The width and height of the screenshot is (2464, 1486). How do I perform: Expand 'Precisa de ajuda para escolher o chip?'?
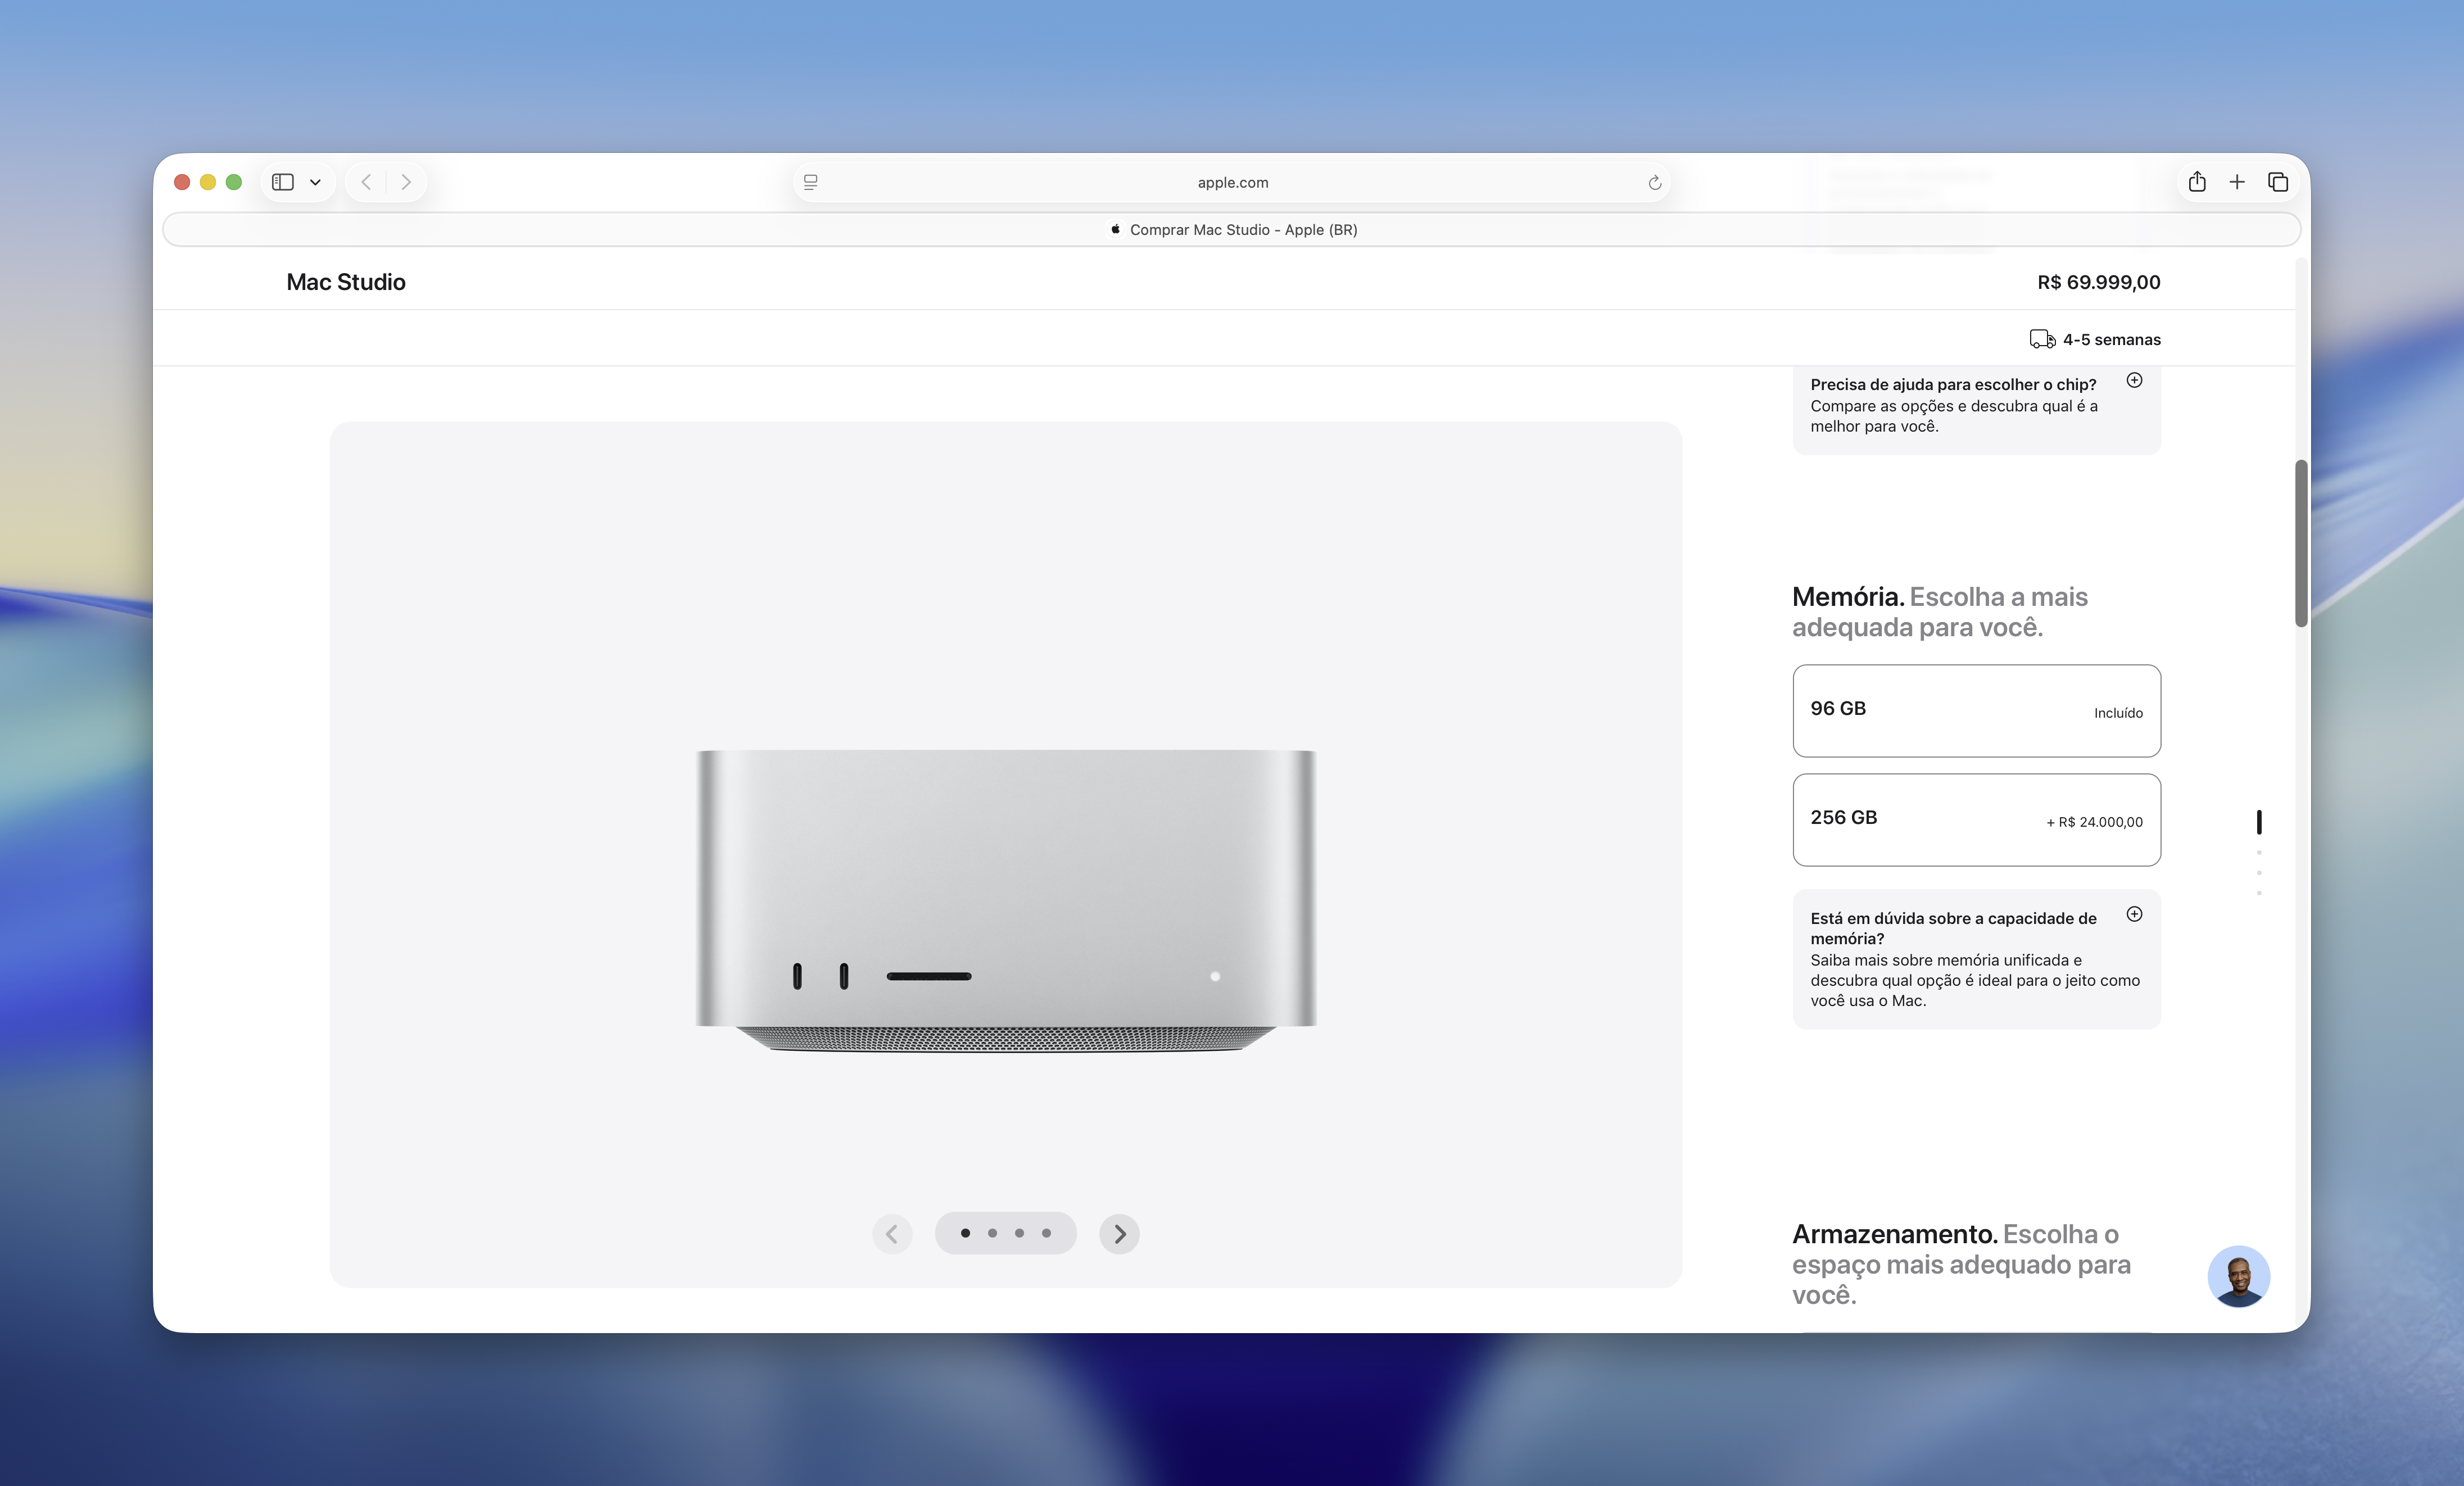pos(2135,380)
